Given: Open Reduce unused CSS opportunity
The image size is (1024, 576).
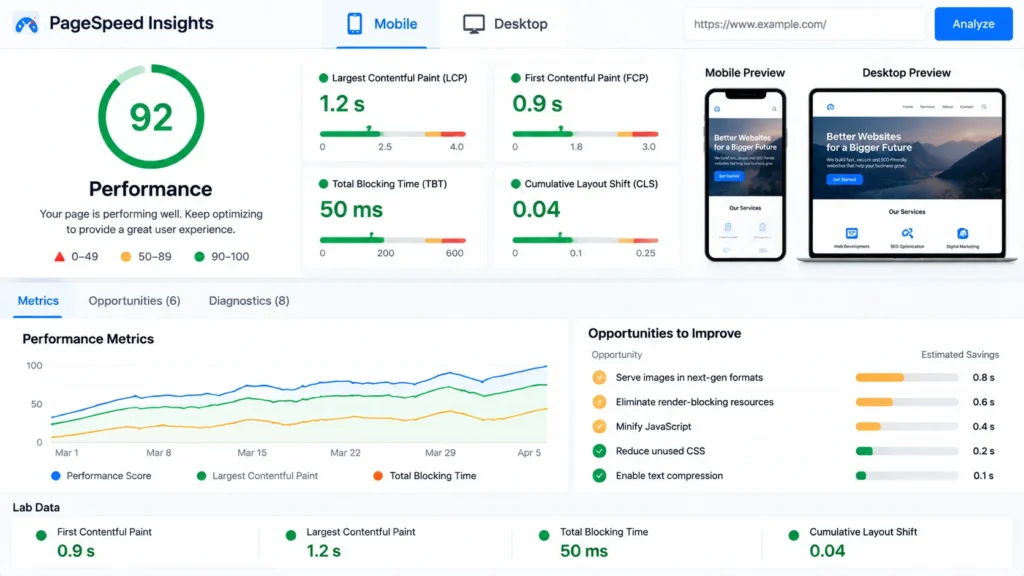Looking at the screenshot, I should (660, 451).
